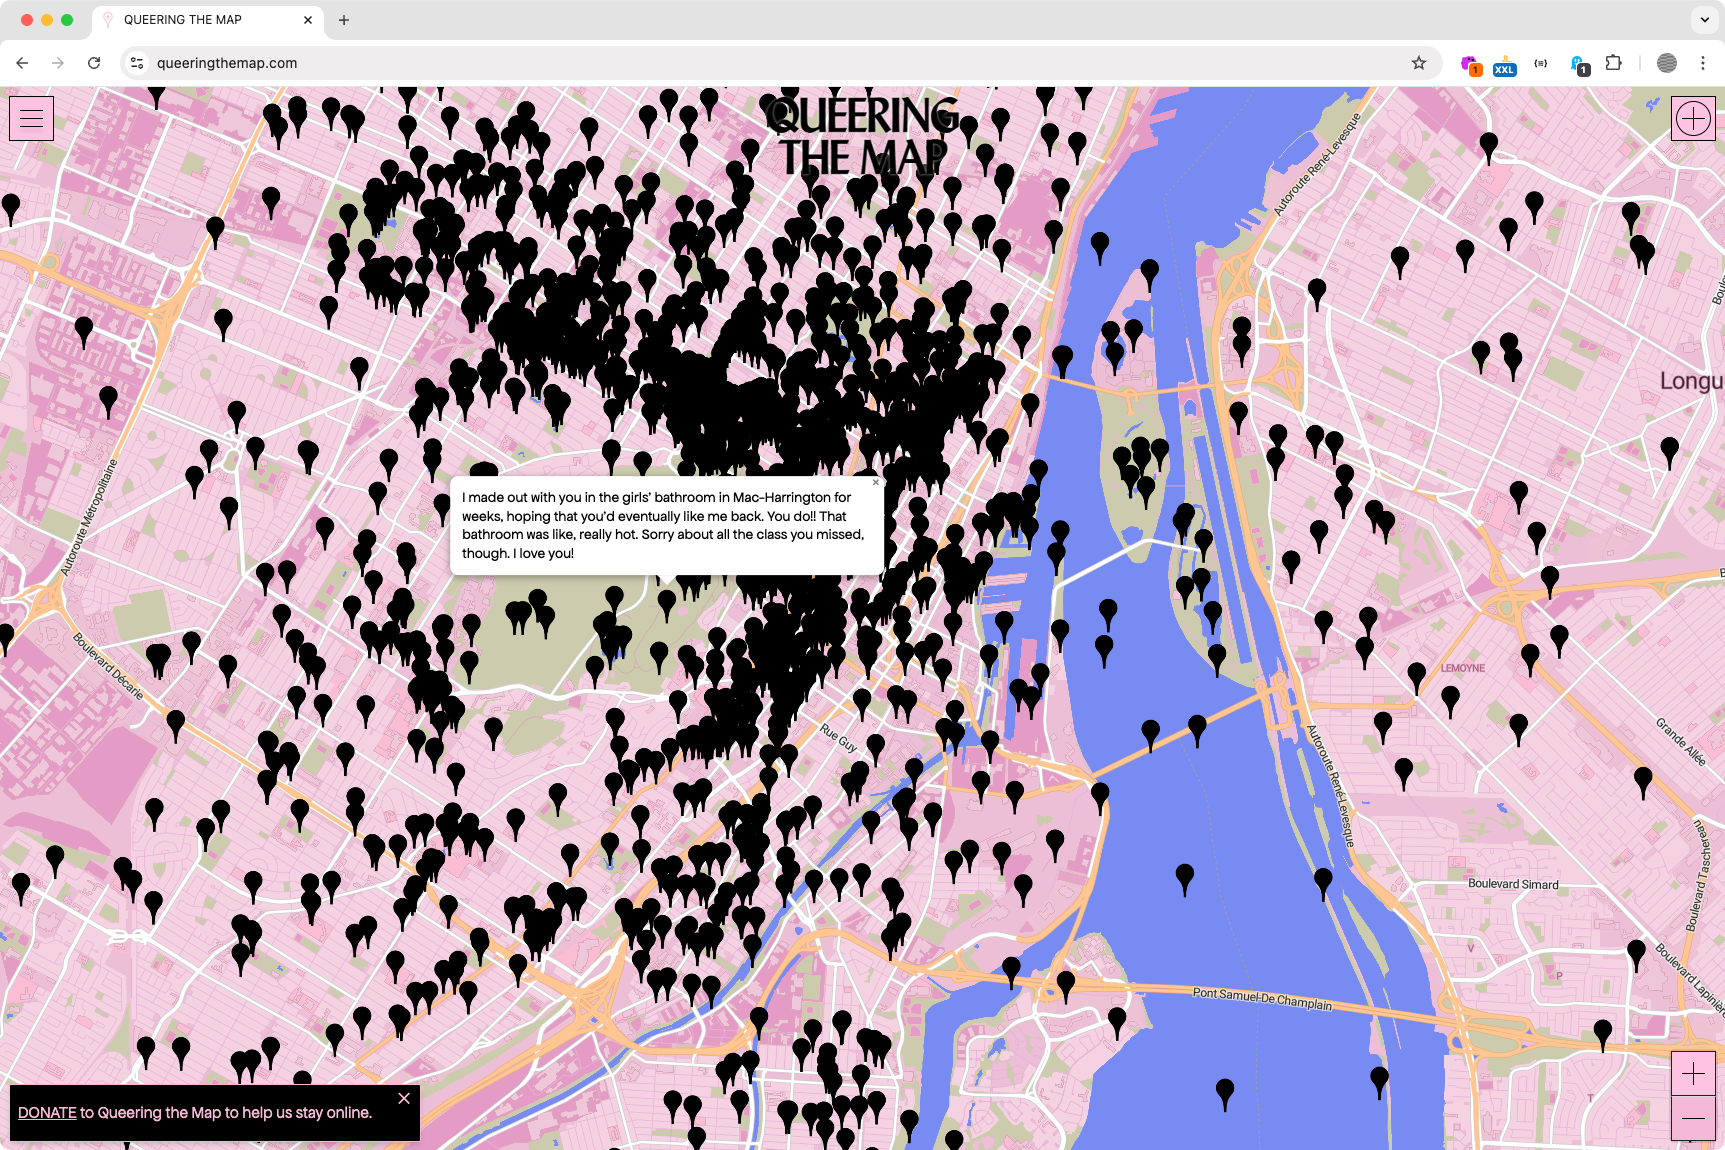The image size is (1725, 1150).
Task: Reload the Queering the Map page
Action: click(x=94, y=63)
